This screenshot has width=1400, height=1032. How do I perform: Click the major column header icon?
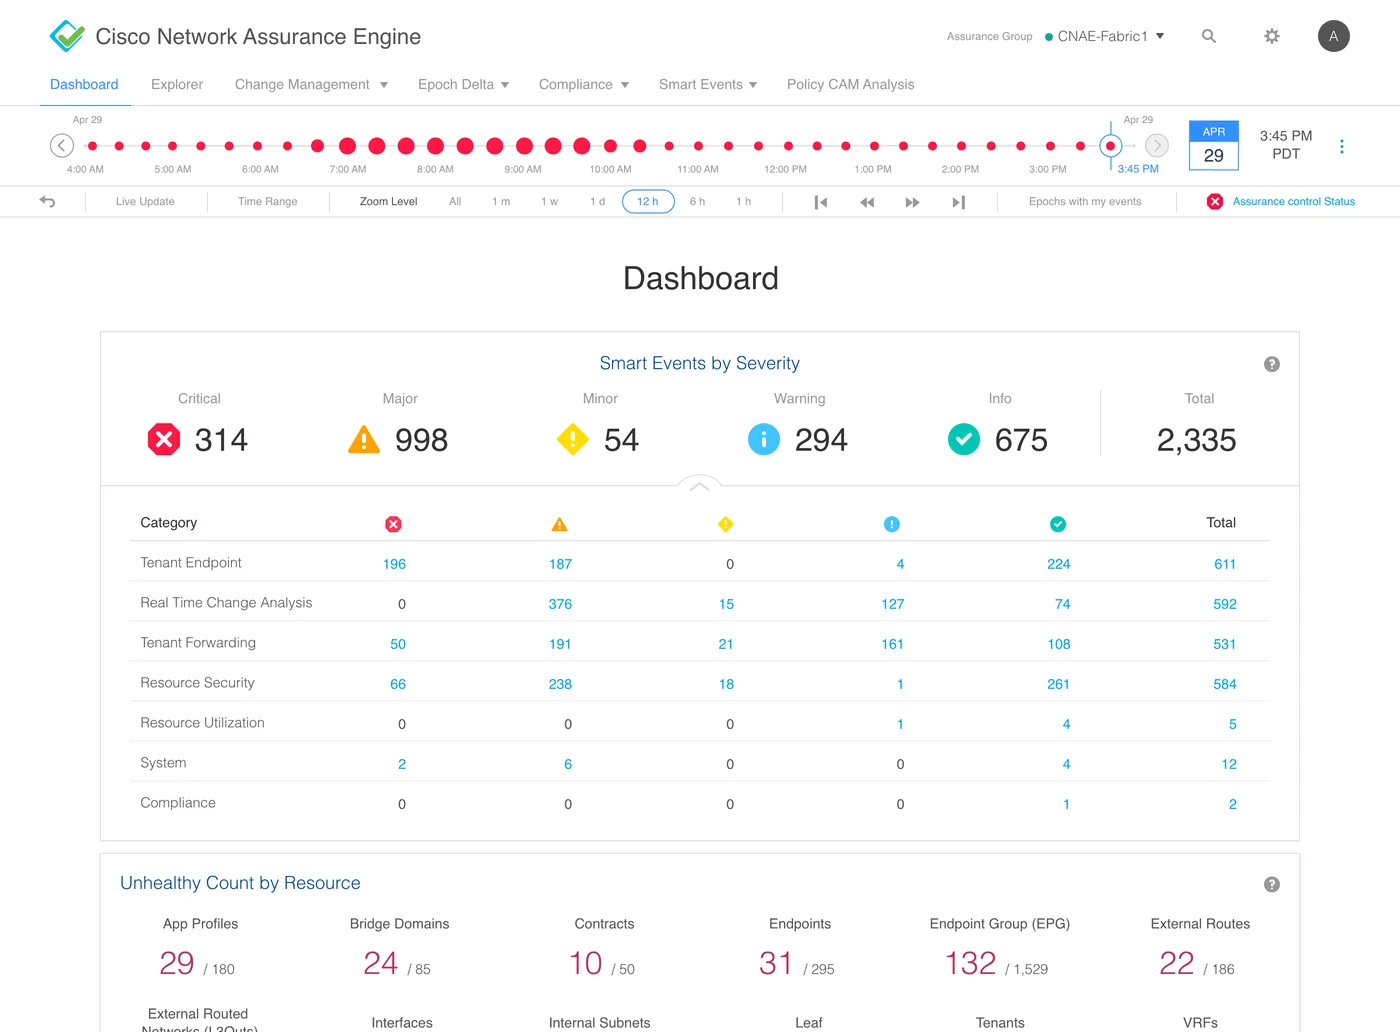point(560,524)
